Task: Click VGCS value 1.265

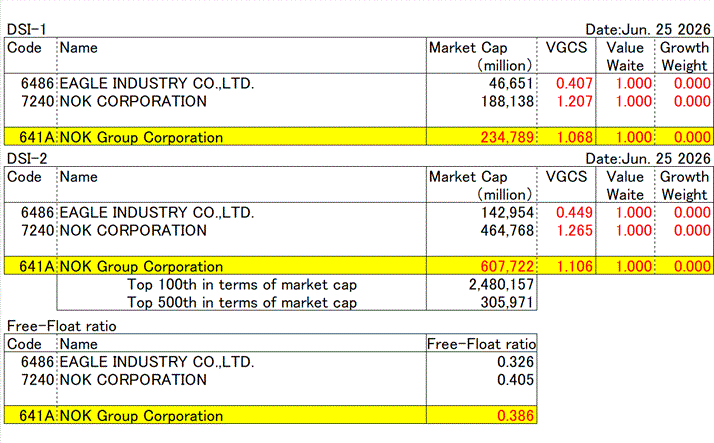Action: (574, 230)
